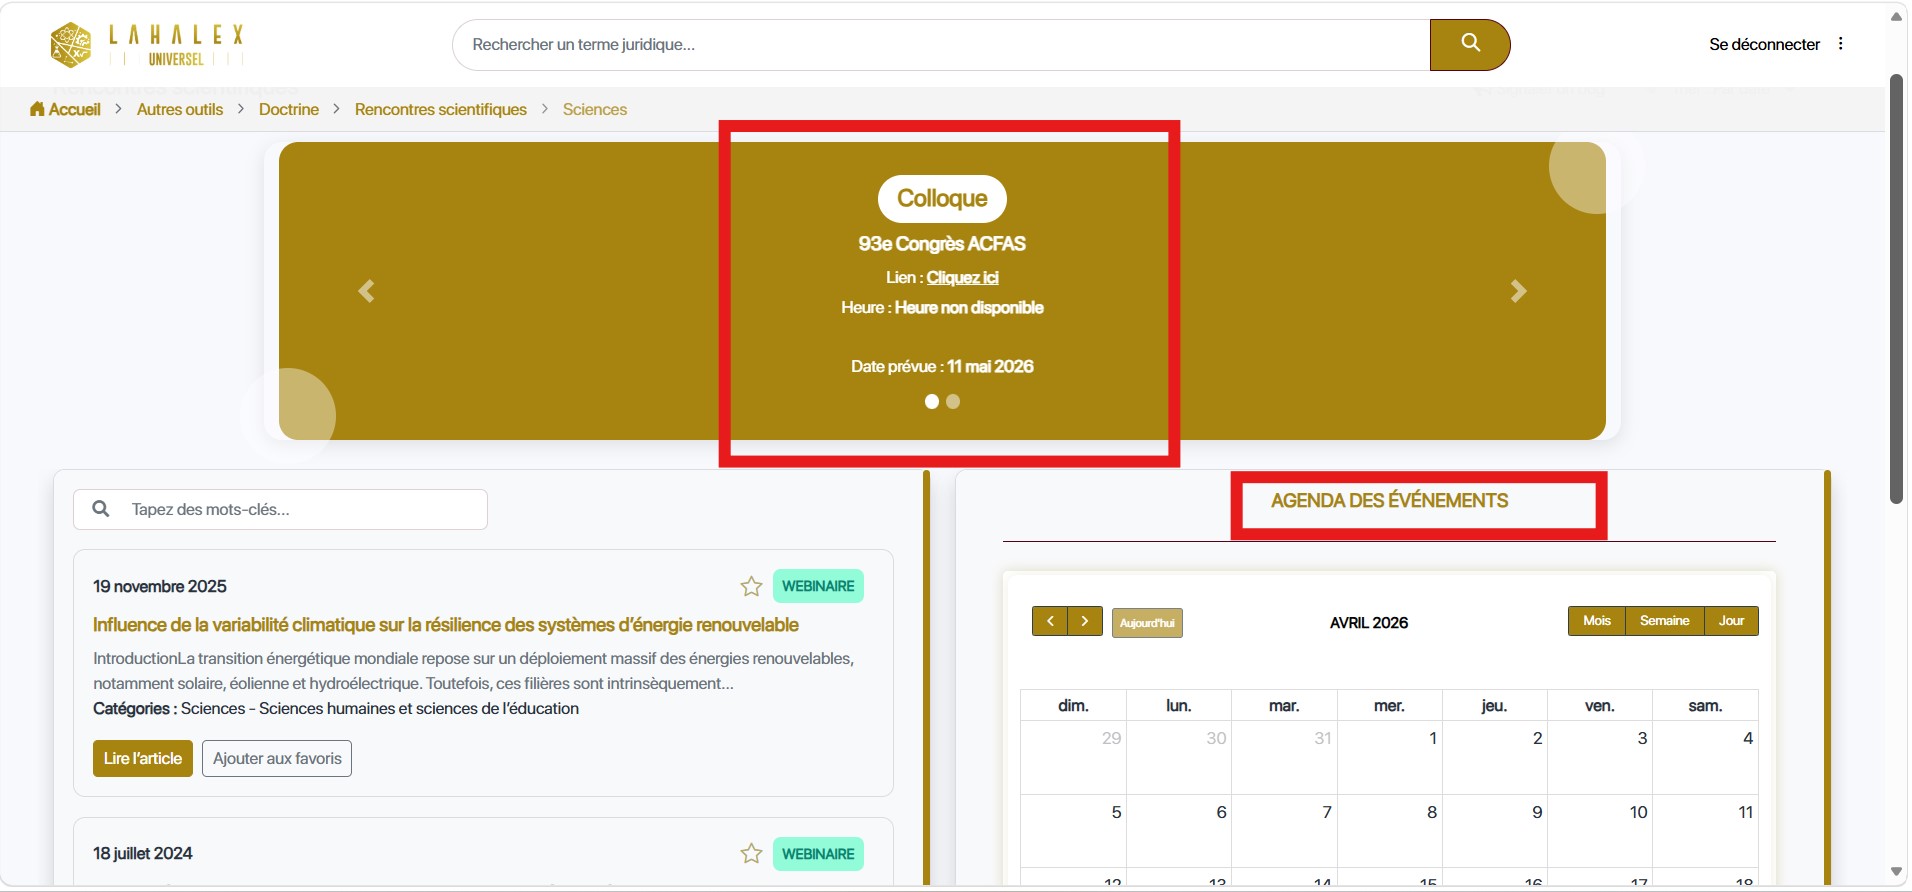Open the Doctrine breadcrumb link
This screenshot has width=1912, height=892.
point(289,109)
